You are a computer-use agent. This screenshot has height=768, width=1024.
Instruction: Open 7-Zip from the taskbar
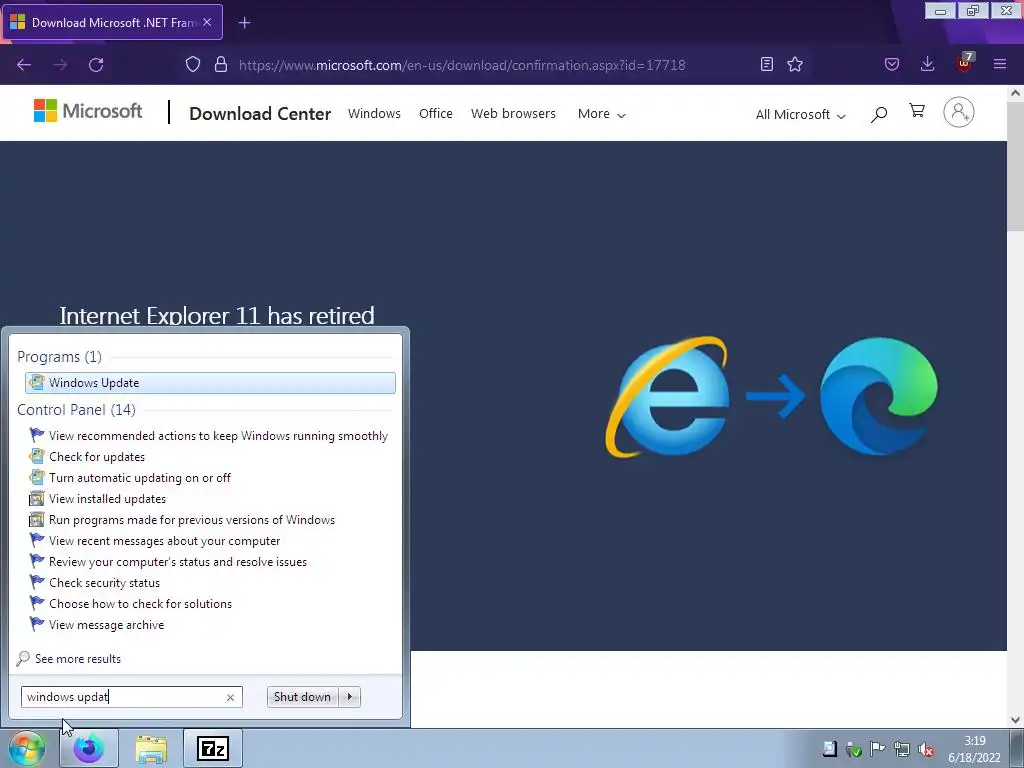(x=213, y=748)
